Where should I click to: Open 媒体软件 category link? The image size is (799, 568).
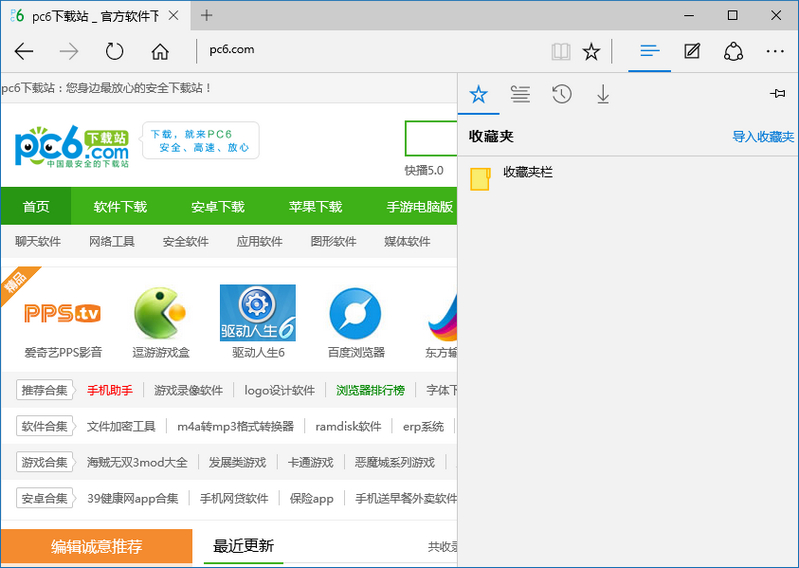click(407, 241)
